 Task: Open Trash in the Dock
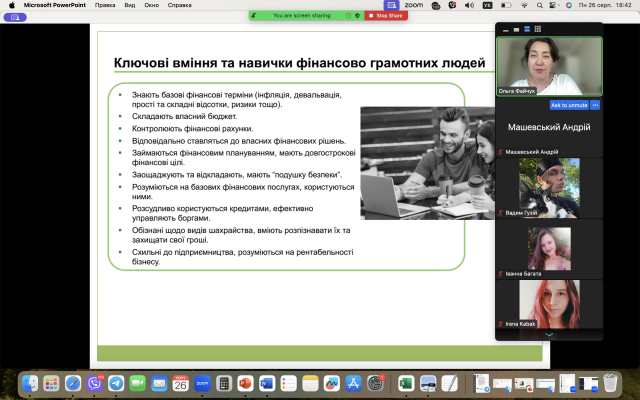pos(610,384)
